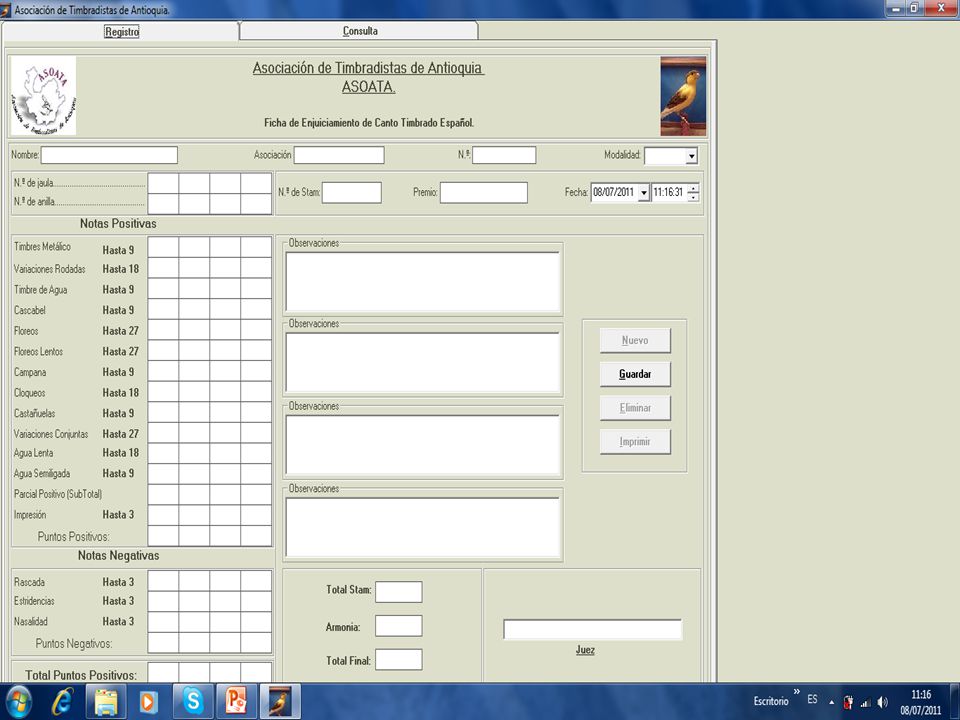
Task: Click the canary bird picture
Action: click(x=683, y=96)
